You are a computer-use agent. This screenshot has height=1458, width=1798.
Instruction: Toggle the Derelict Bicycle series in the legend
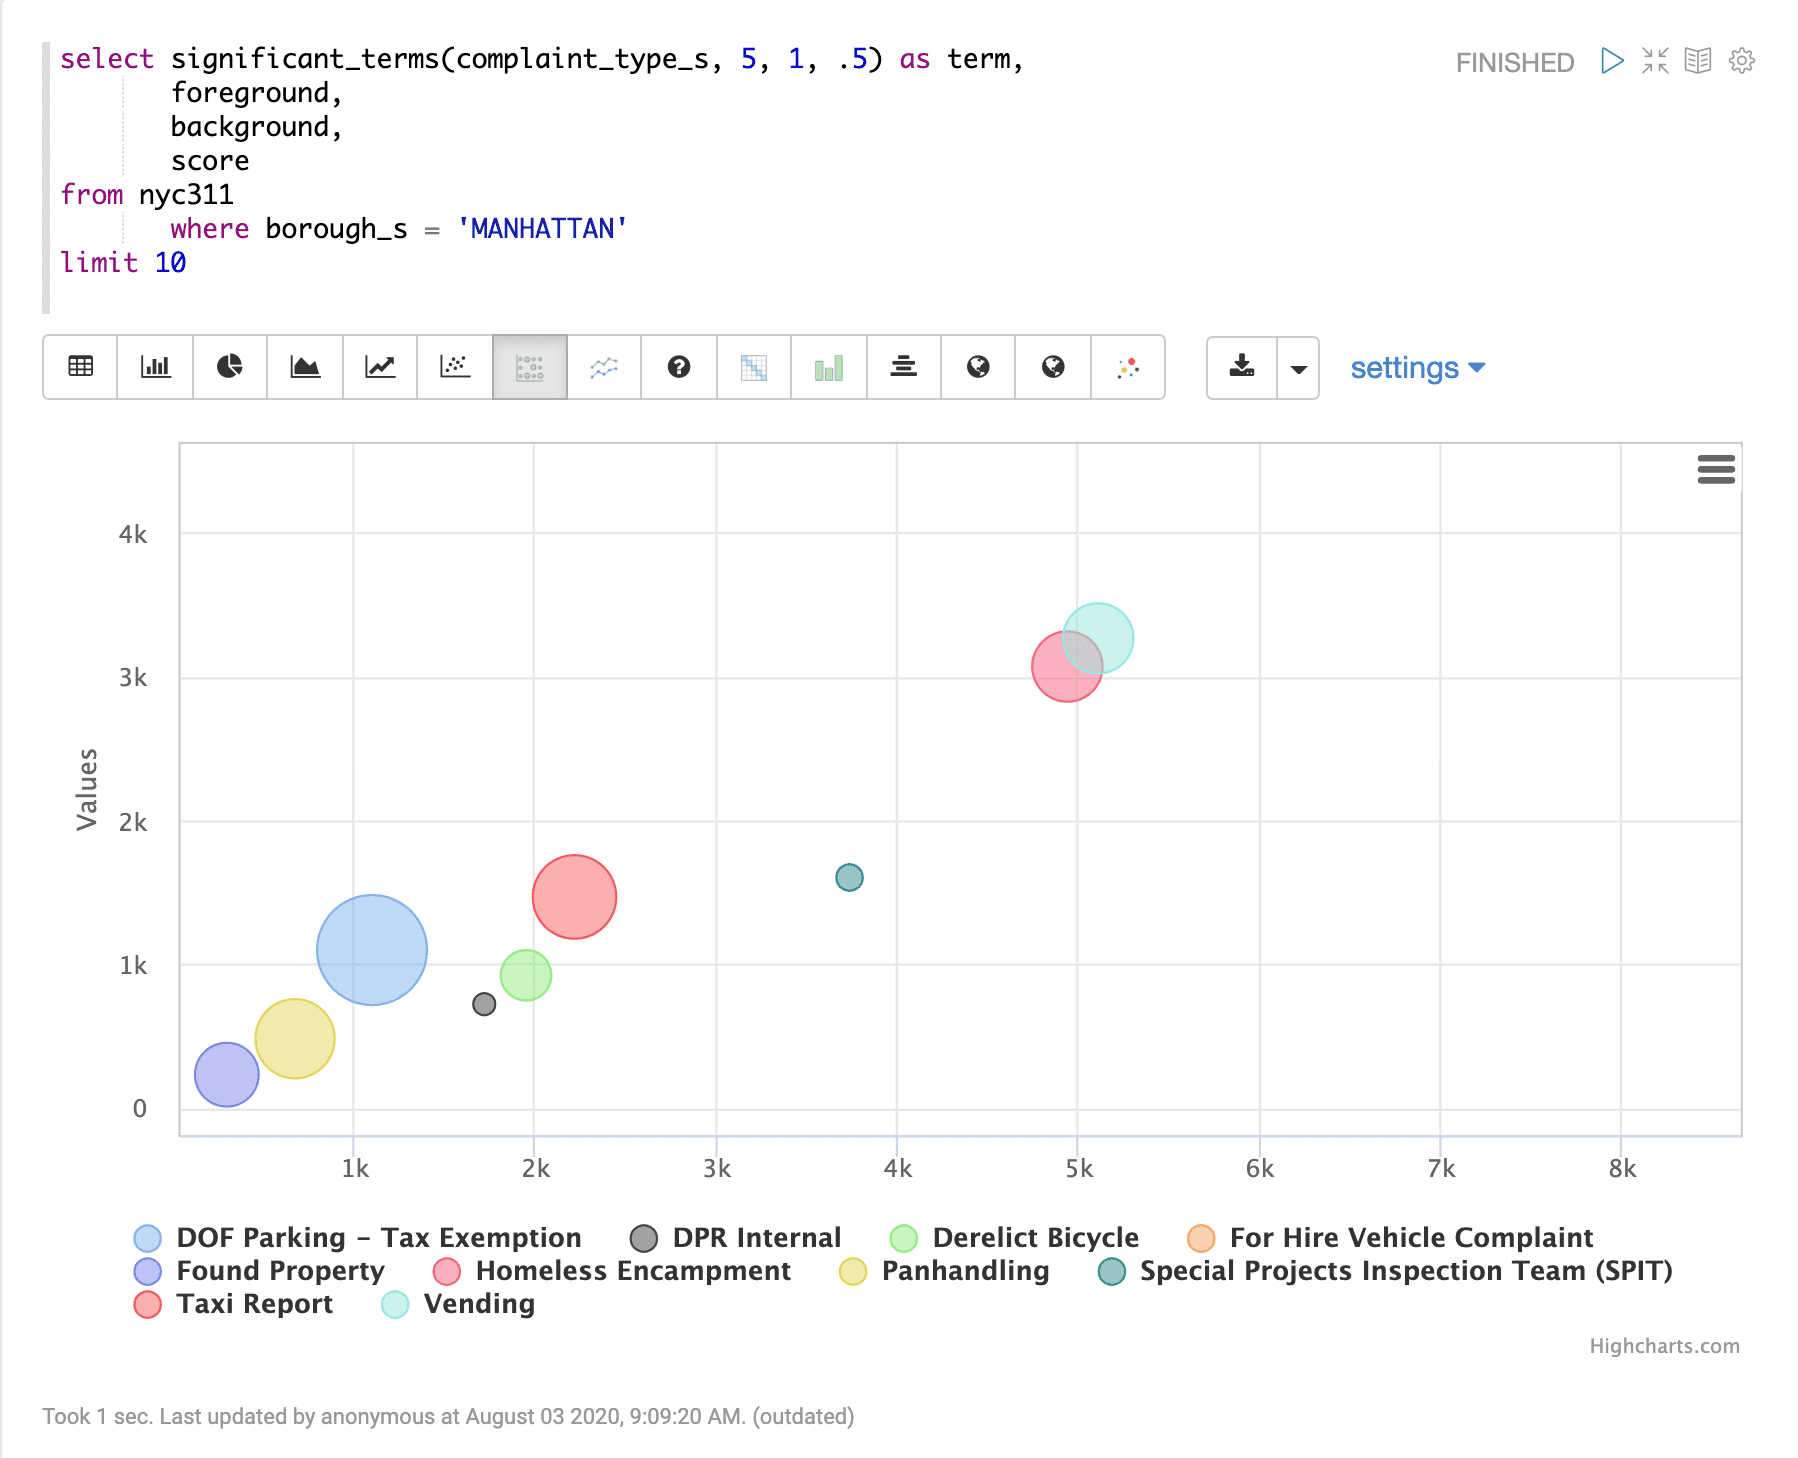[x=1035, y=1237]
